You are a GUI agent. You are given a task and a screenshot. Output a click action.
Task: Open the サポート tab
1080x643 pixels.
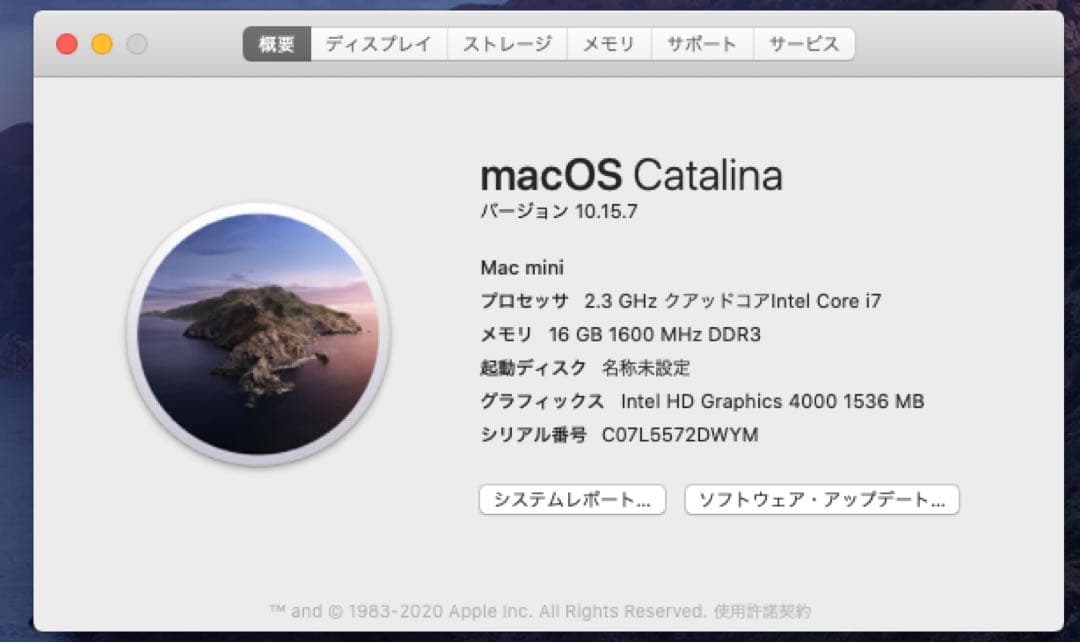coord(701,43)
